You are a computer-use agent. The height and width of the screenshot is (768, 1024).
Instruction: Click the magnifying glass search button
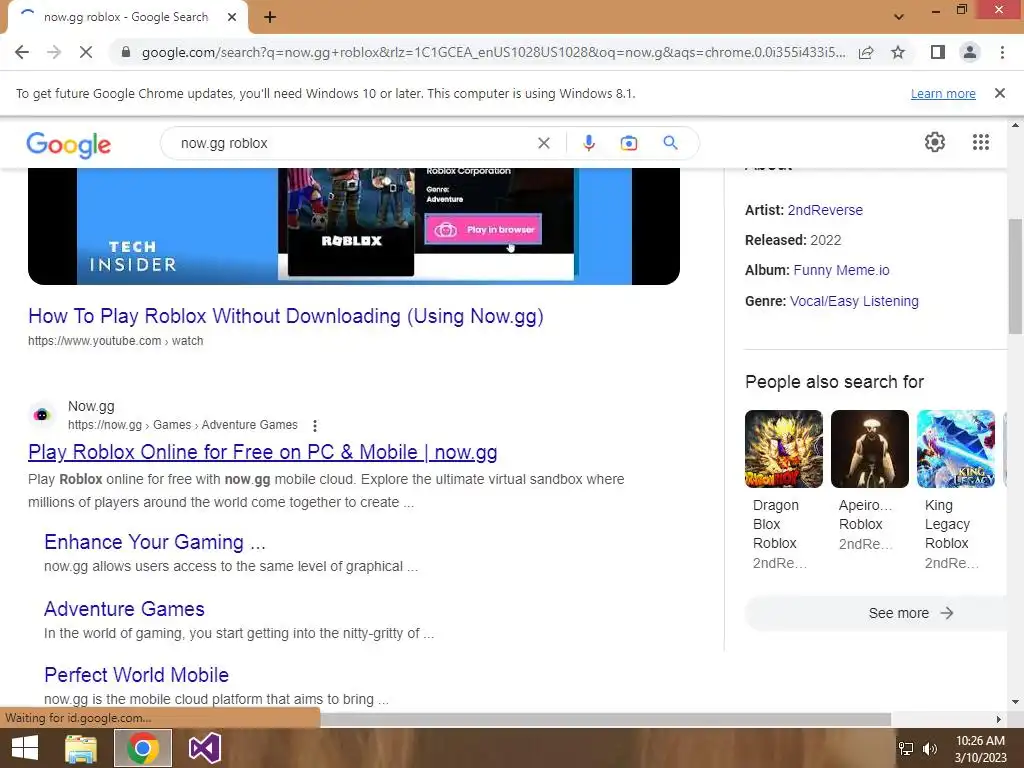tap(671, 142)
